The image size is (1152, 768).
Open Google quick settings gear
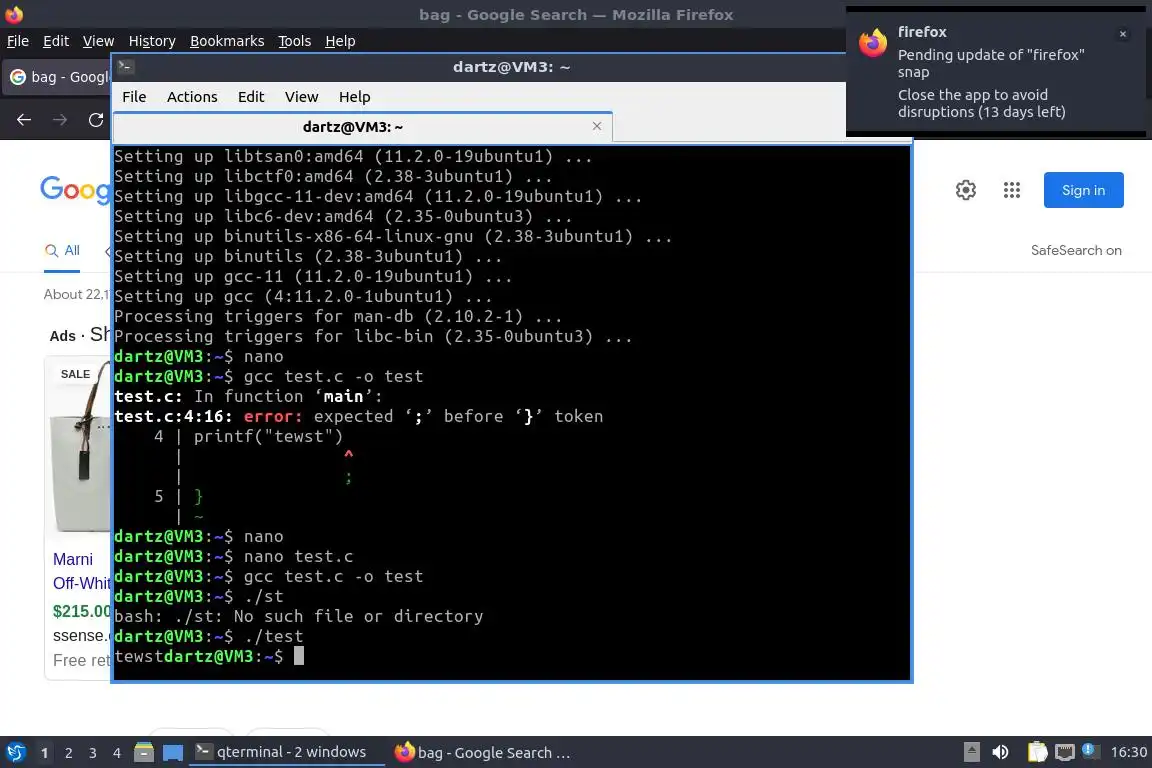click(965, 190)
